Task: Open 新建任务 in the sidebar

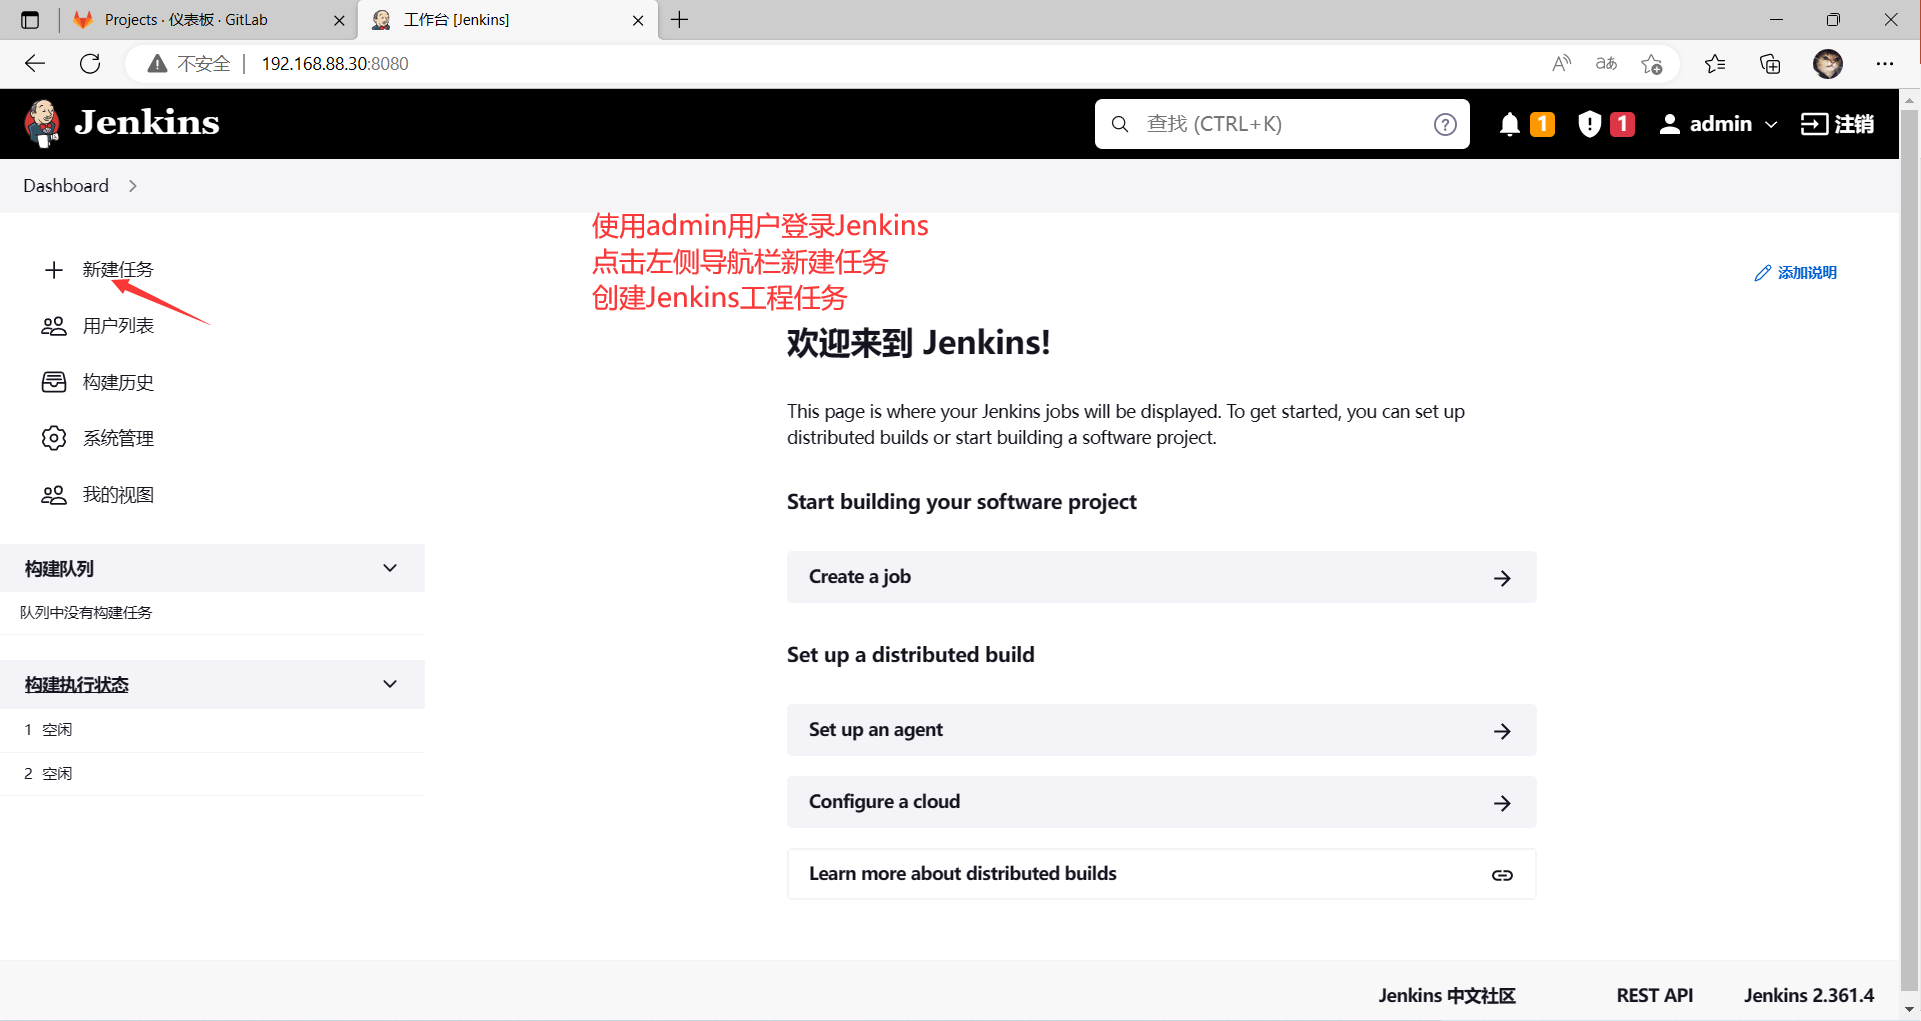Action: tap(118, 270)
